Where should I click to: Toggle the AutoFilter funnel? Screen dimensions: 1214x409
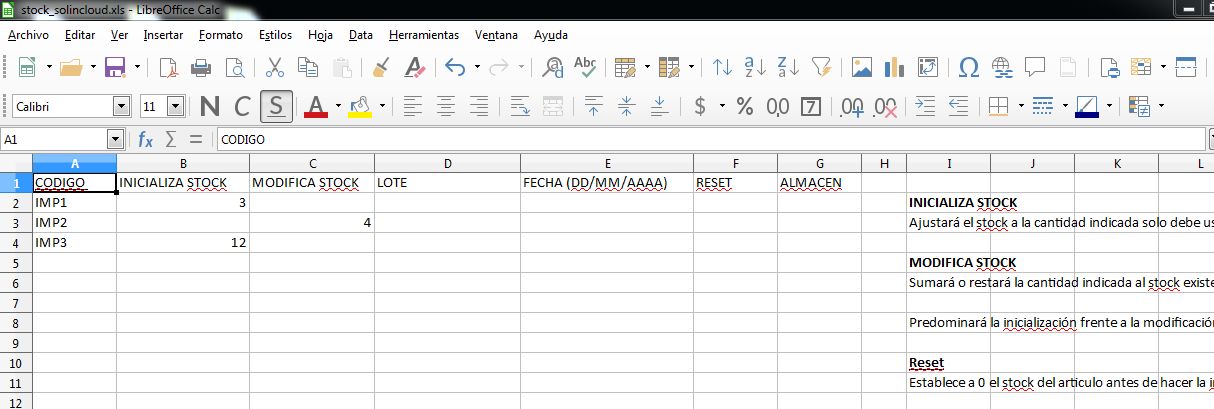[822, 68]
